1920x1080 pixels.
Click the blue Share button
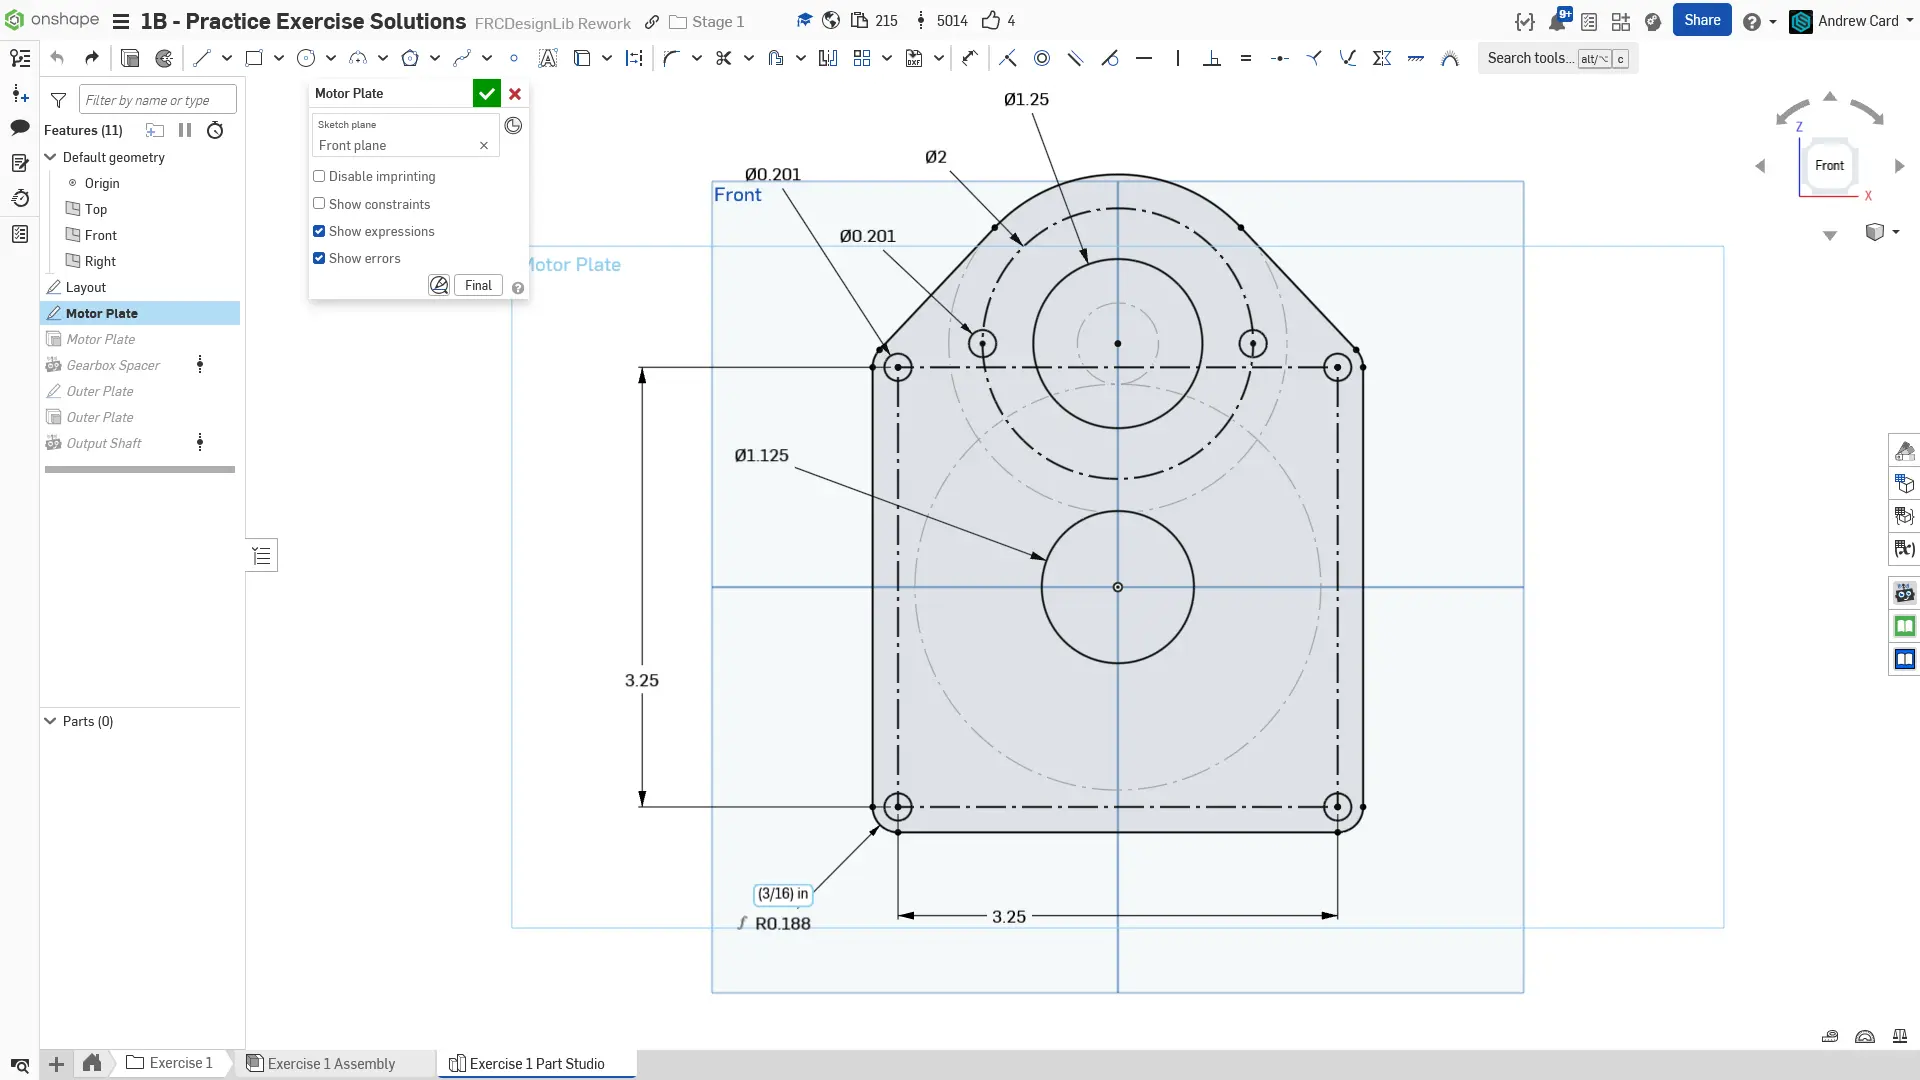pyautogui.click(x=1701, y=20)
